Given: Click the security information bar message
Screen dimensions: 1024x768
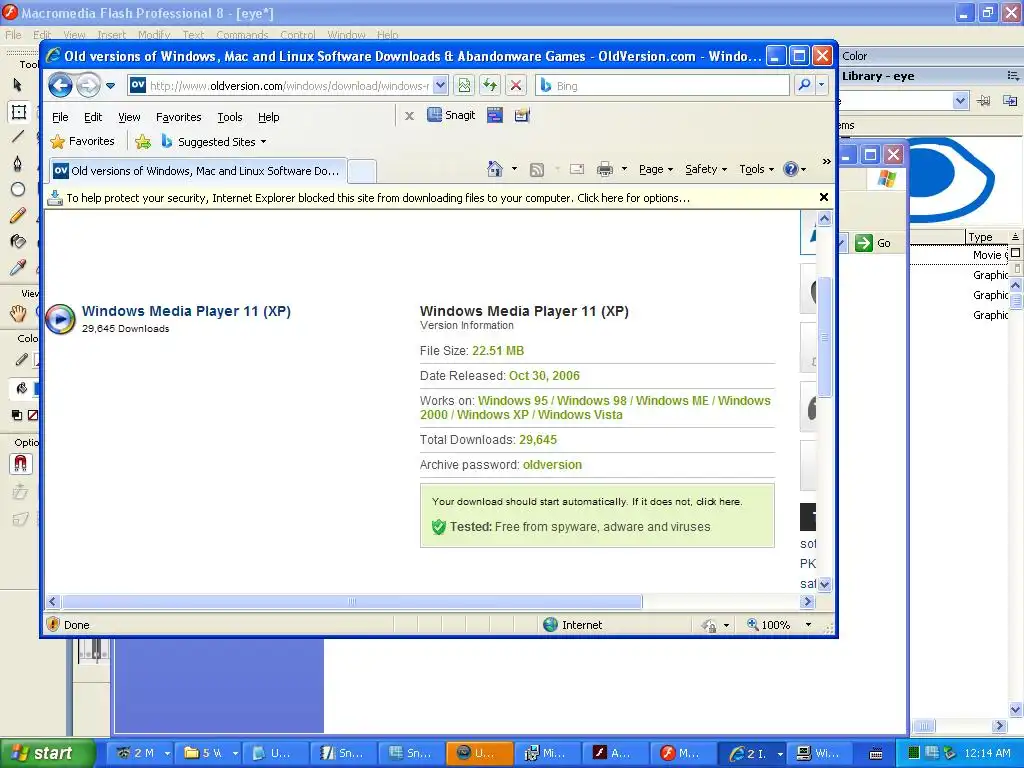Looking at the screenshot, I should coord(378,198).
